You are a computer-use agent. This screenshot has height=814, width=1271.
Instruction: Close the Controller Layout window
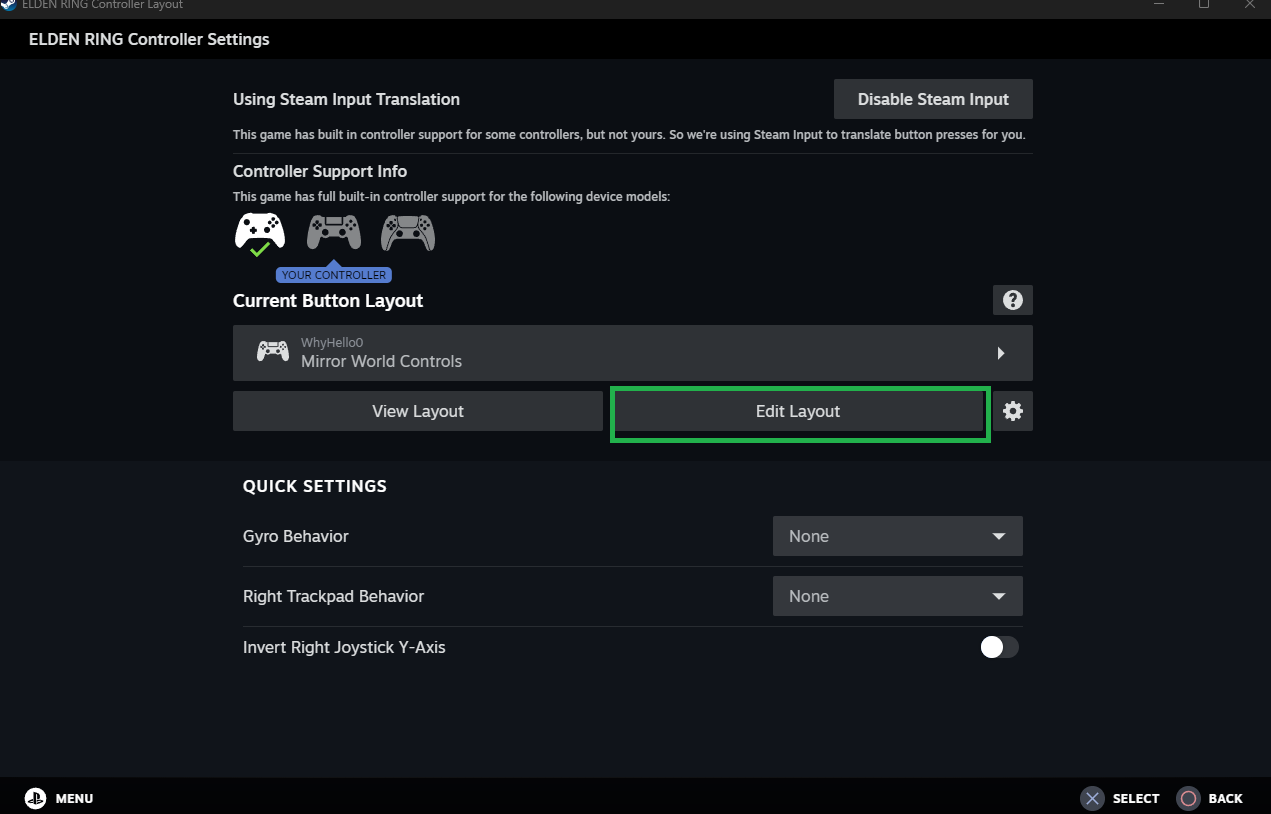click(x=1249, y=5)
